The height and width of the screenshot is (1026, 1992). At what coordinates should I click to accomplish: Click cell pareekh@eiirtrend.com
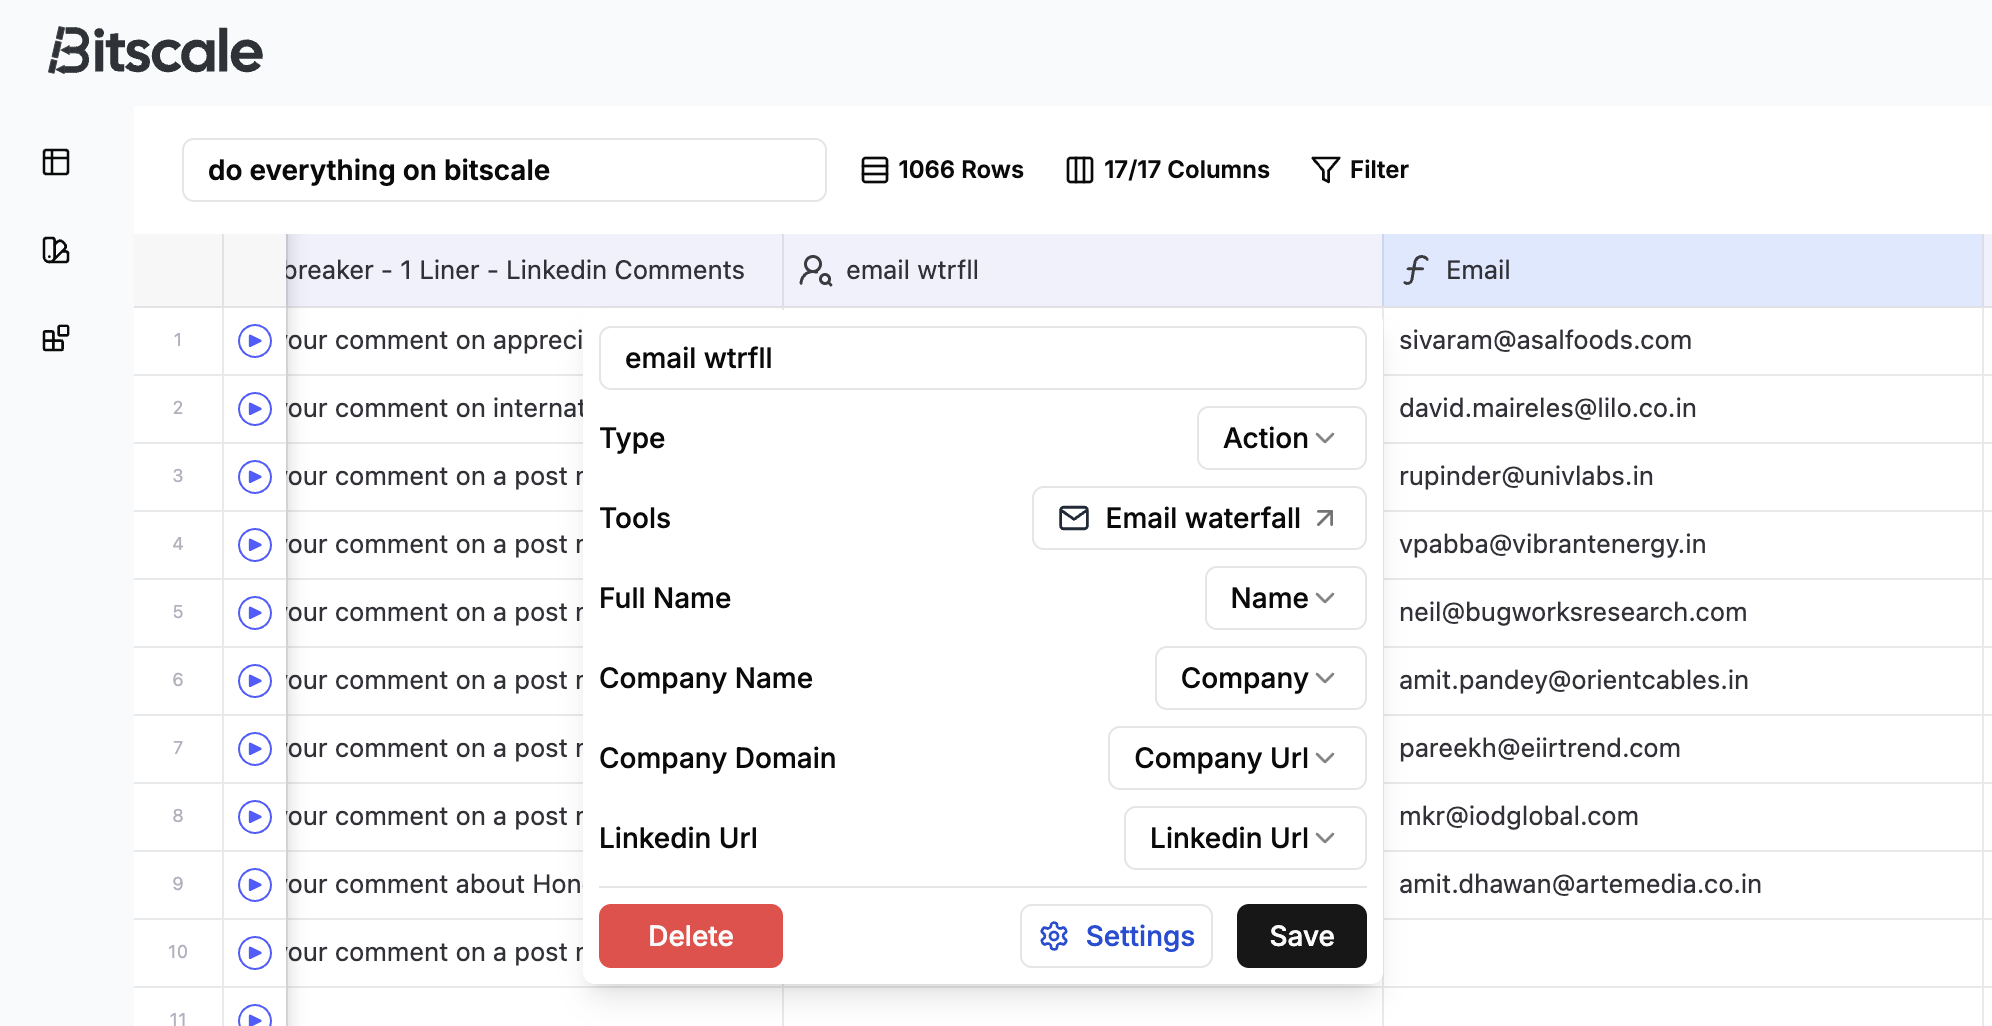tap(1683, 749)
